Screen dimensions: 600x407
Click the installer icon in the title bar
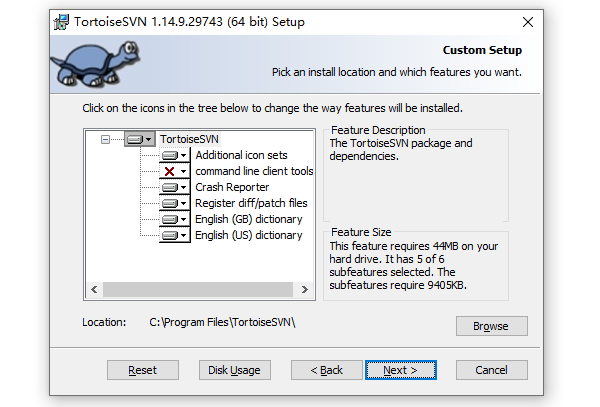(x=62, y=22)
